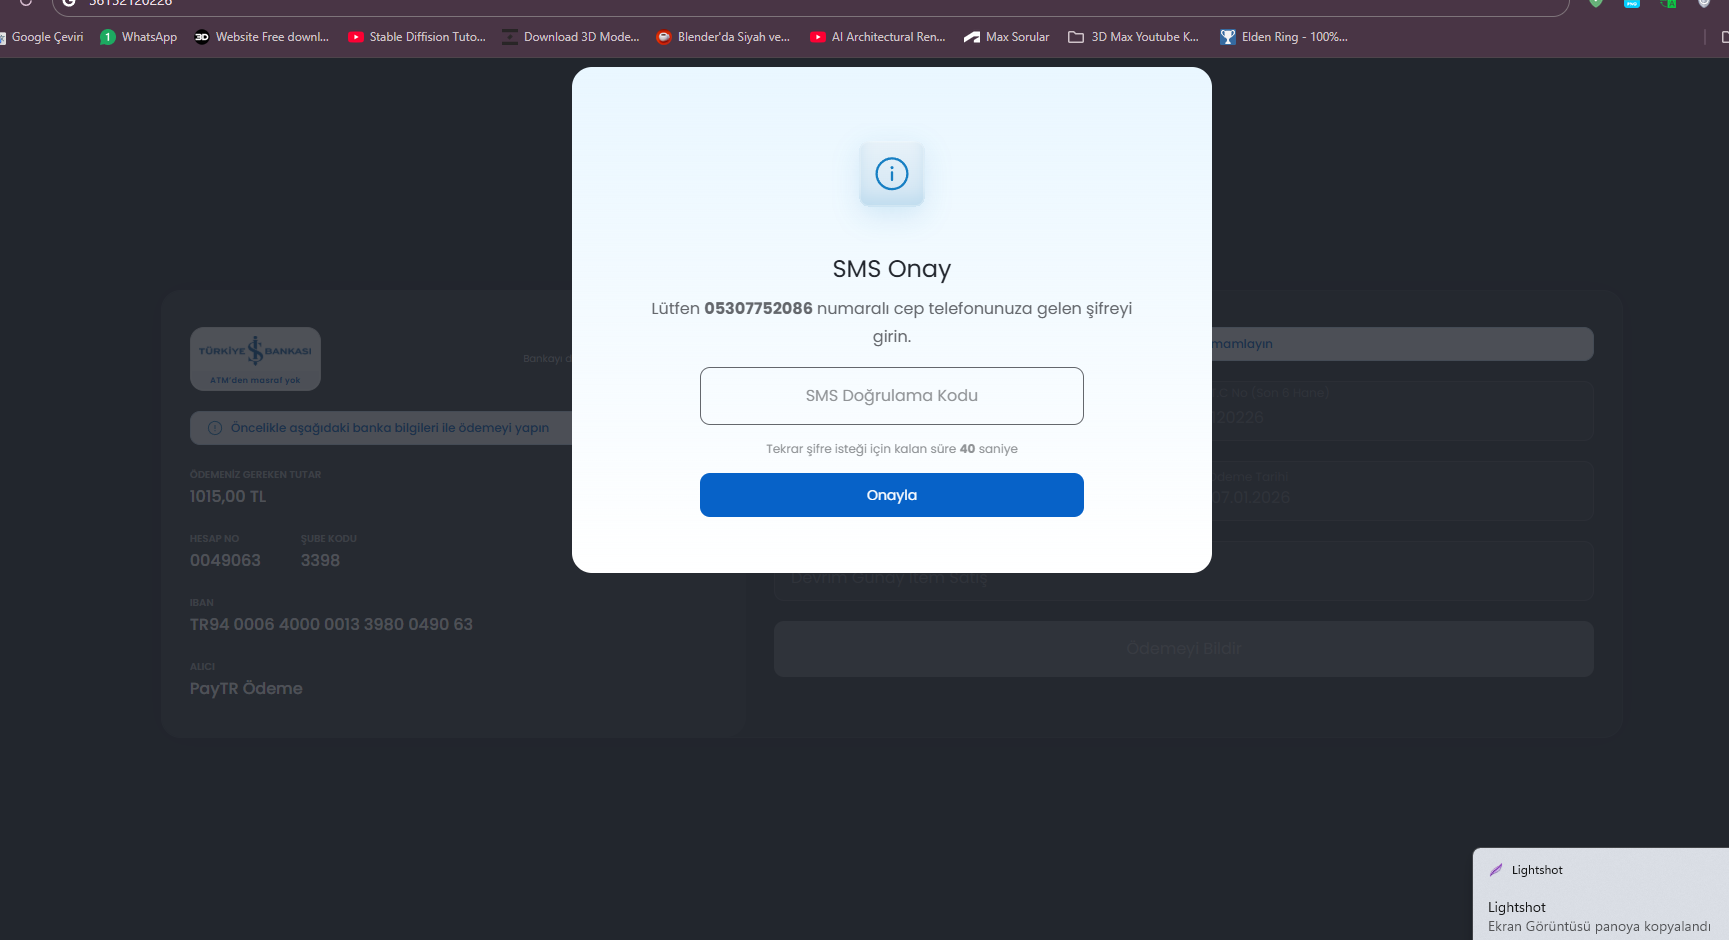Open the Blender'da Siyah bookmark
The image size is (1729, 940).
pos(723,37)
